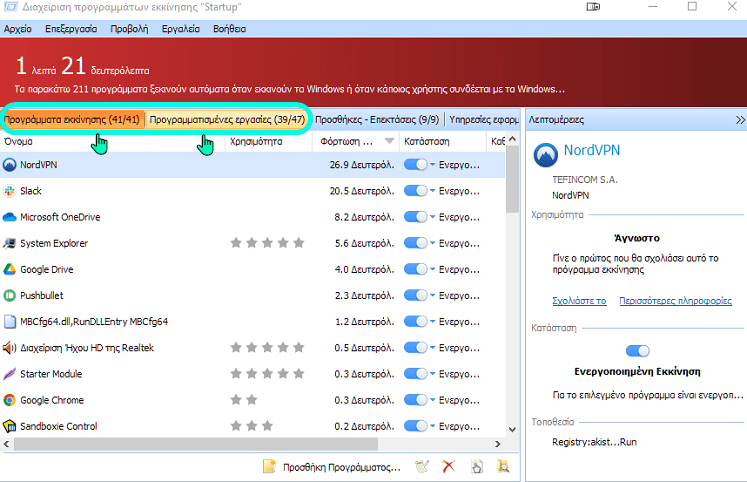The image size is (747, 482).
Task: Sort by Όνομα column header
Action: point(113,141)
